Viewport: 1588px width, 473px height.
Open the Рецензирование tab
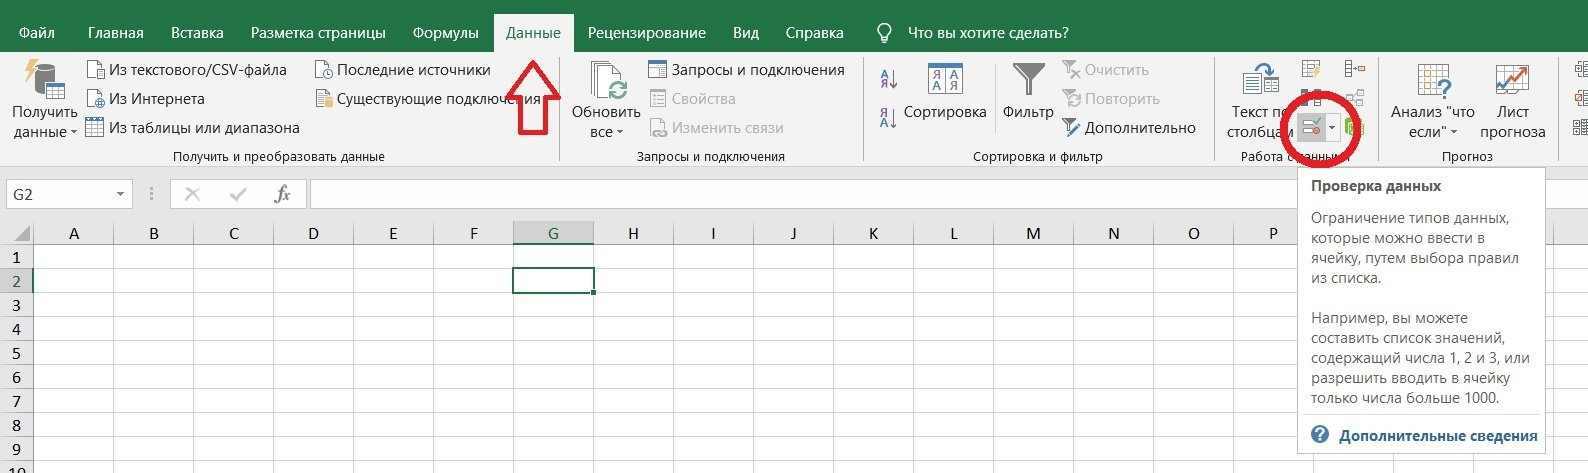(x=646, y=32)
